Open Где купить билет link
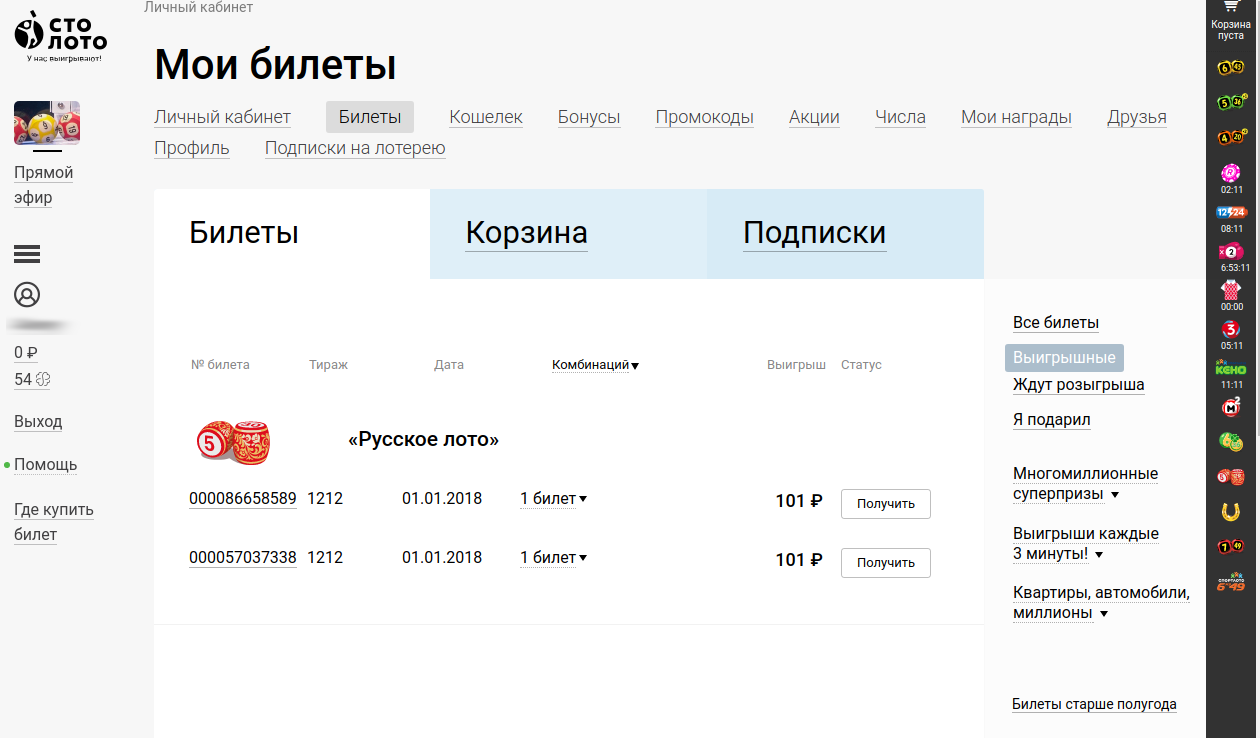 (54, 522)
